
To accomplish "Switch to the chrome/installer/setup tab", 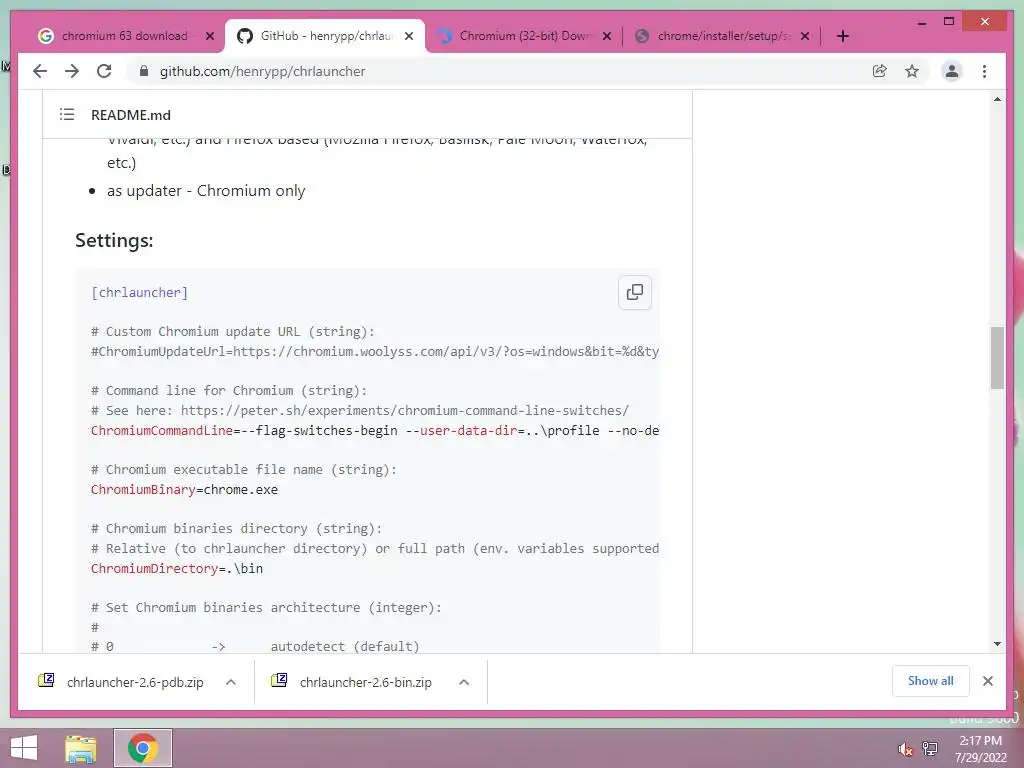I will pyautogui.click(x=722, y=36).
